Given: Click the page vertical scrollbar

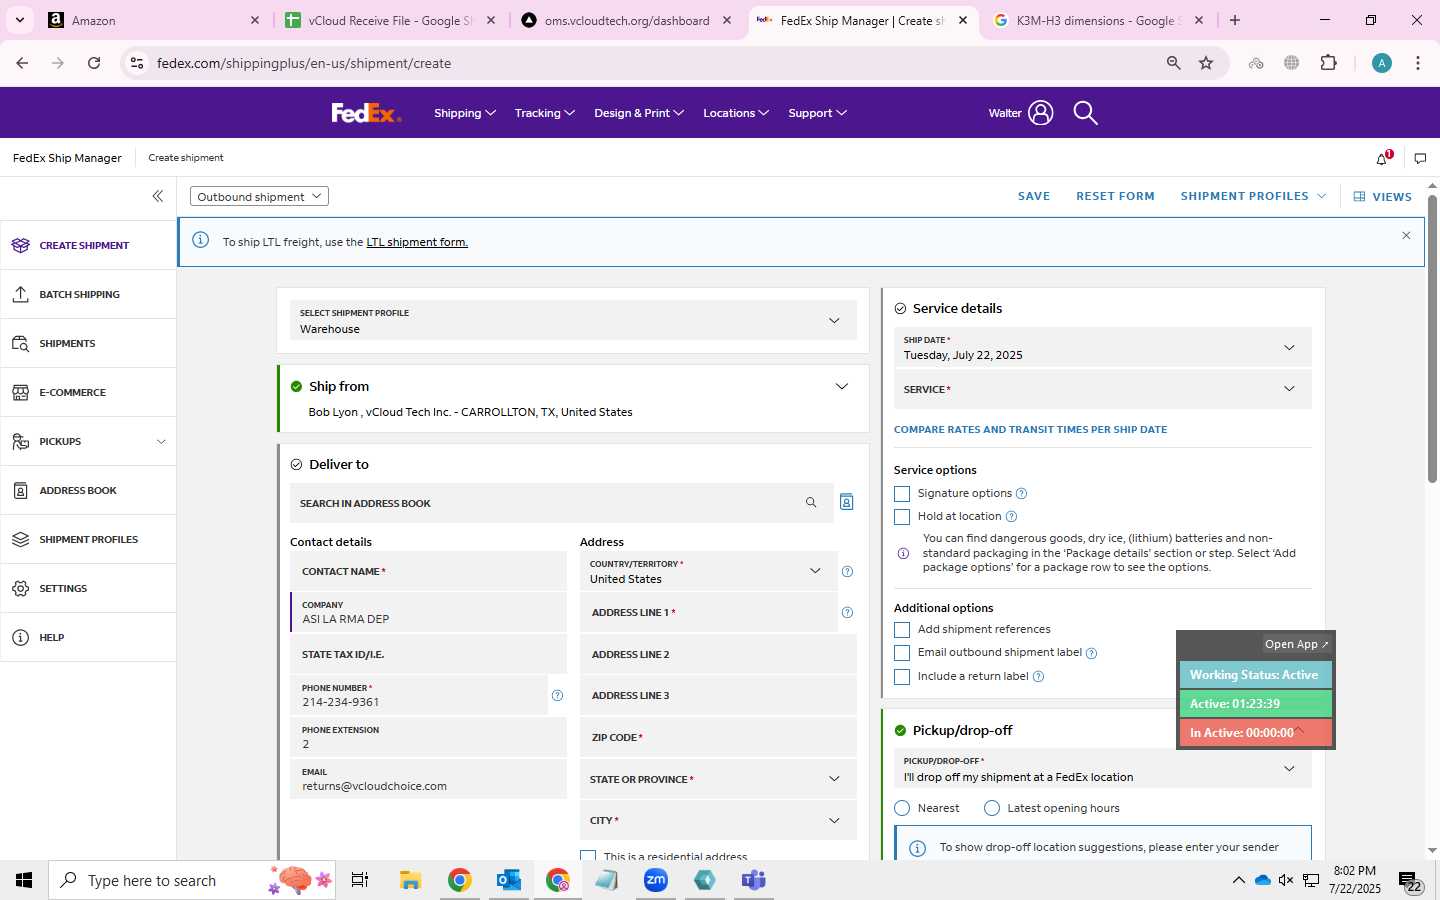Looking at the screenshot, I should [1432, 340].
